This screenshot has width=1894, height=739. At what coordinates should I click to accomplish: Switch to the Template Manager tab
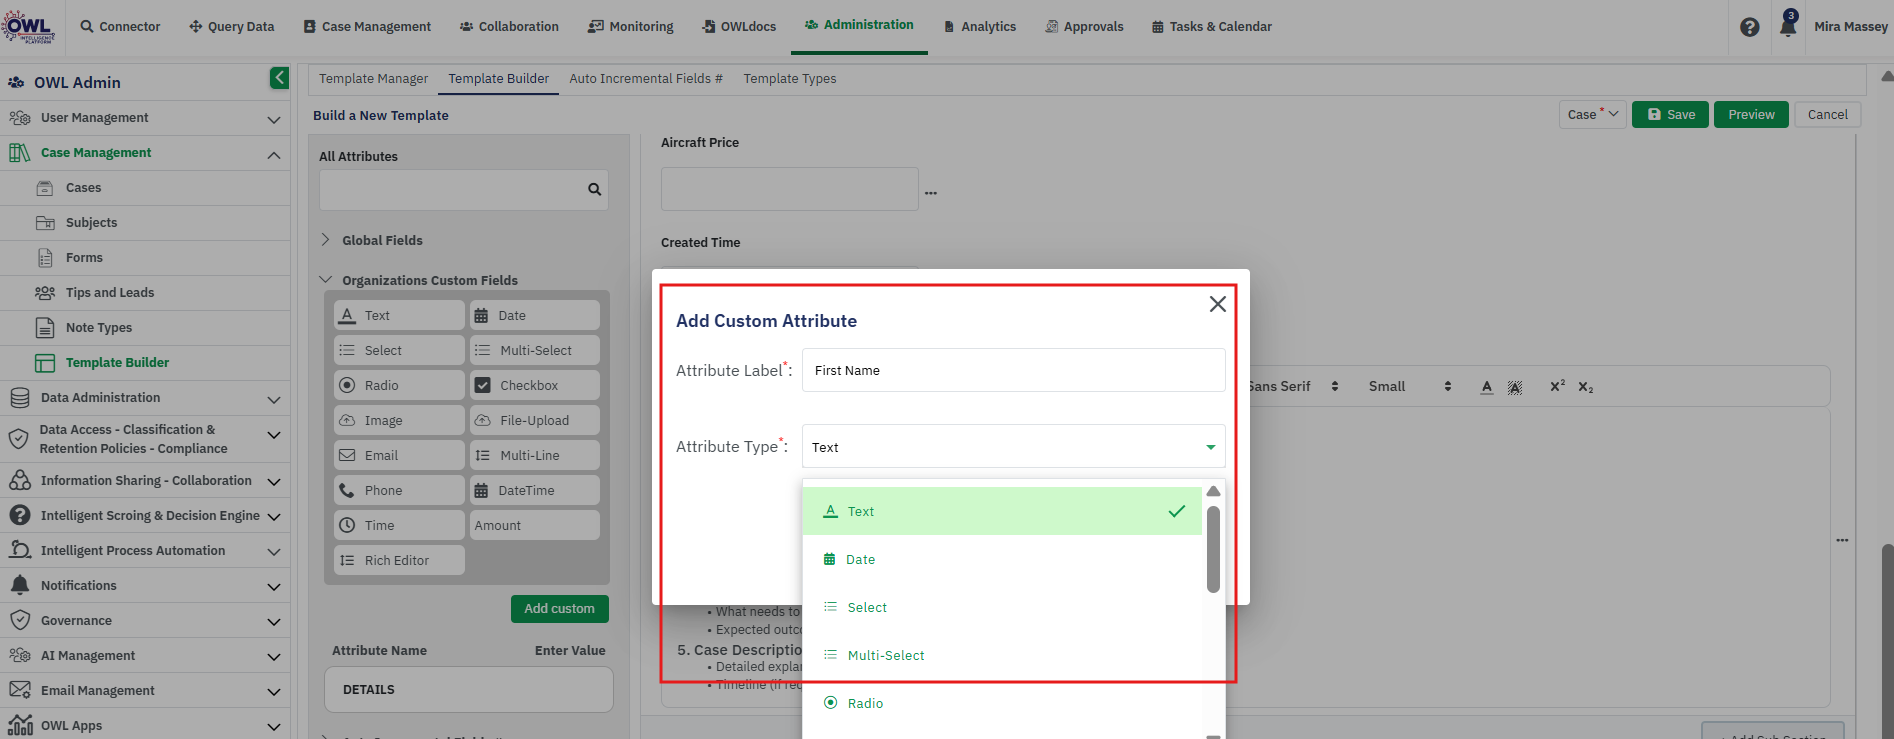click(x=373, y=79)
